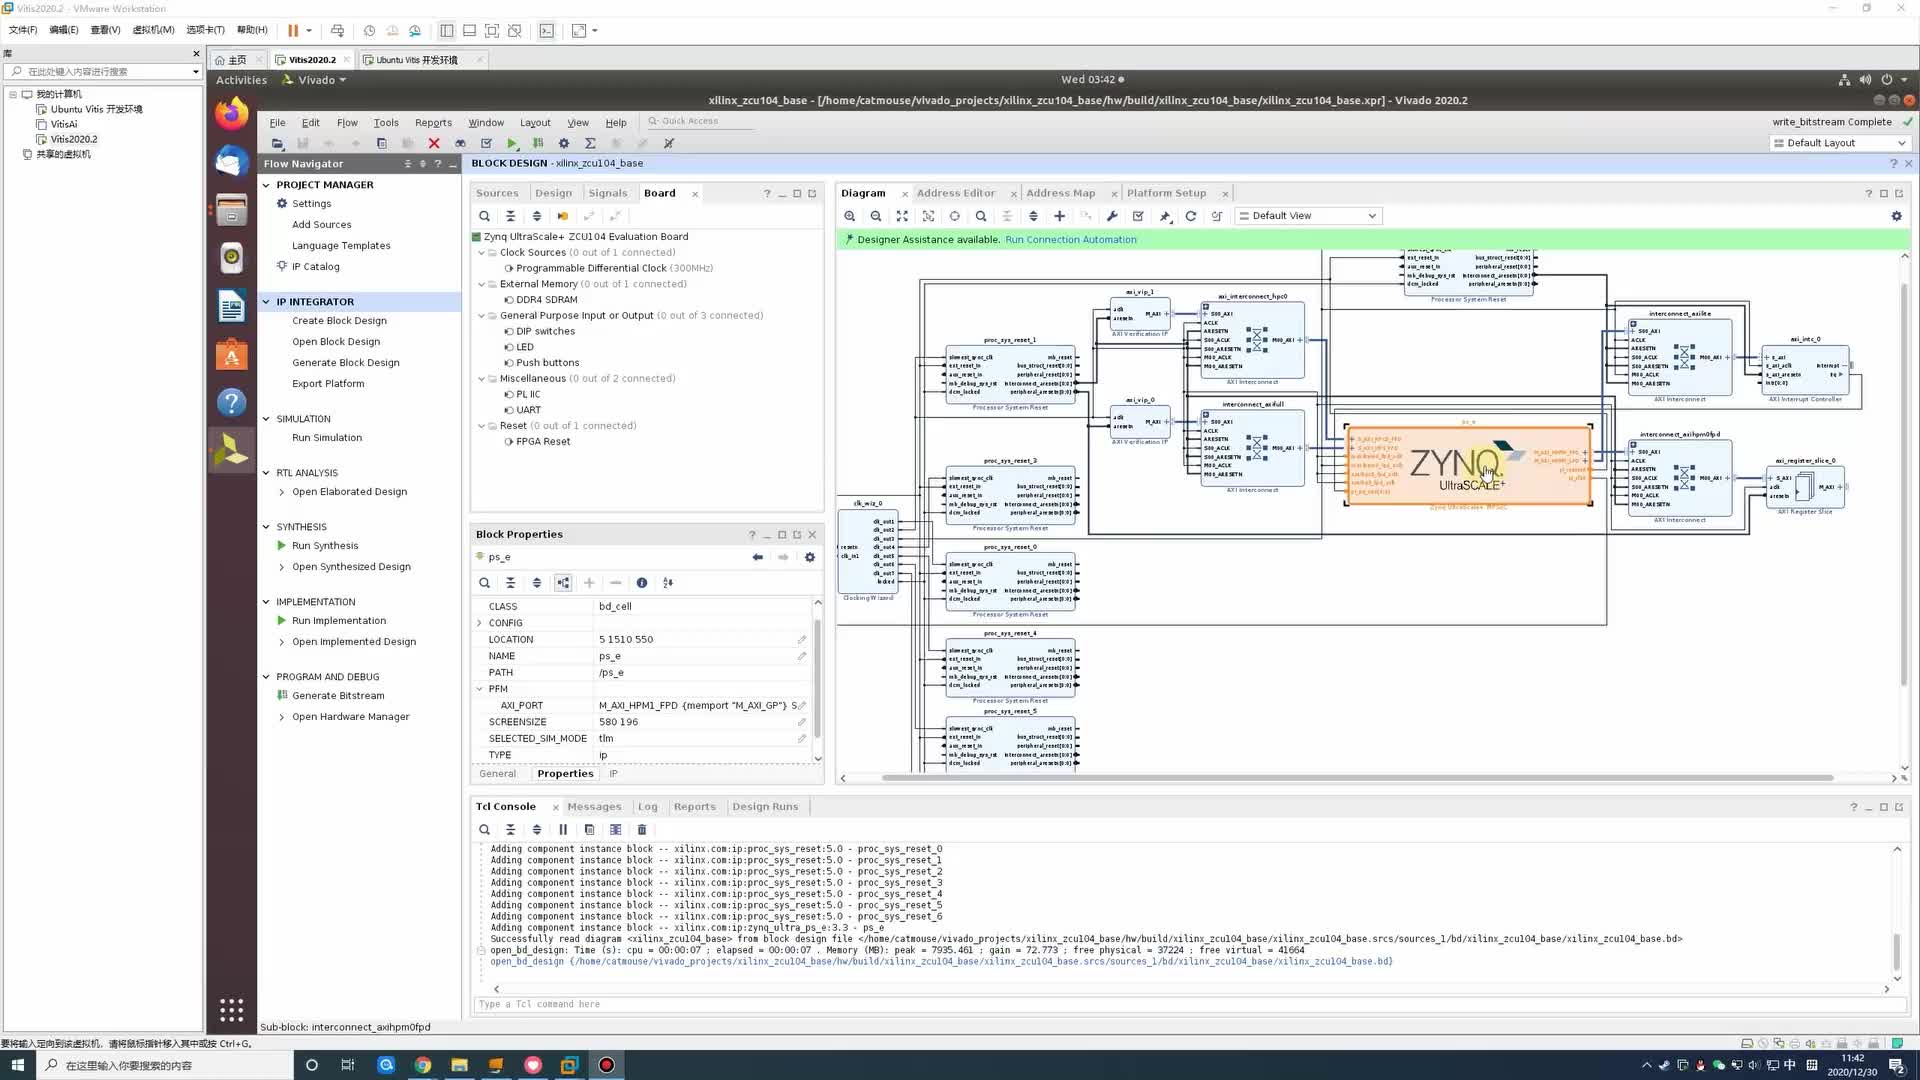Zoom in on the block diagram
Image resolution: width=1920 pixels, height=1080 pixels.
(850, 216)
